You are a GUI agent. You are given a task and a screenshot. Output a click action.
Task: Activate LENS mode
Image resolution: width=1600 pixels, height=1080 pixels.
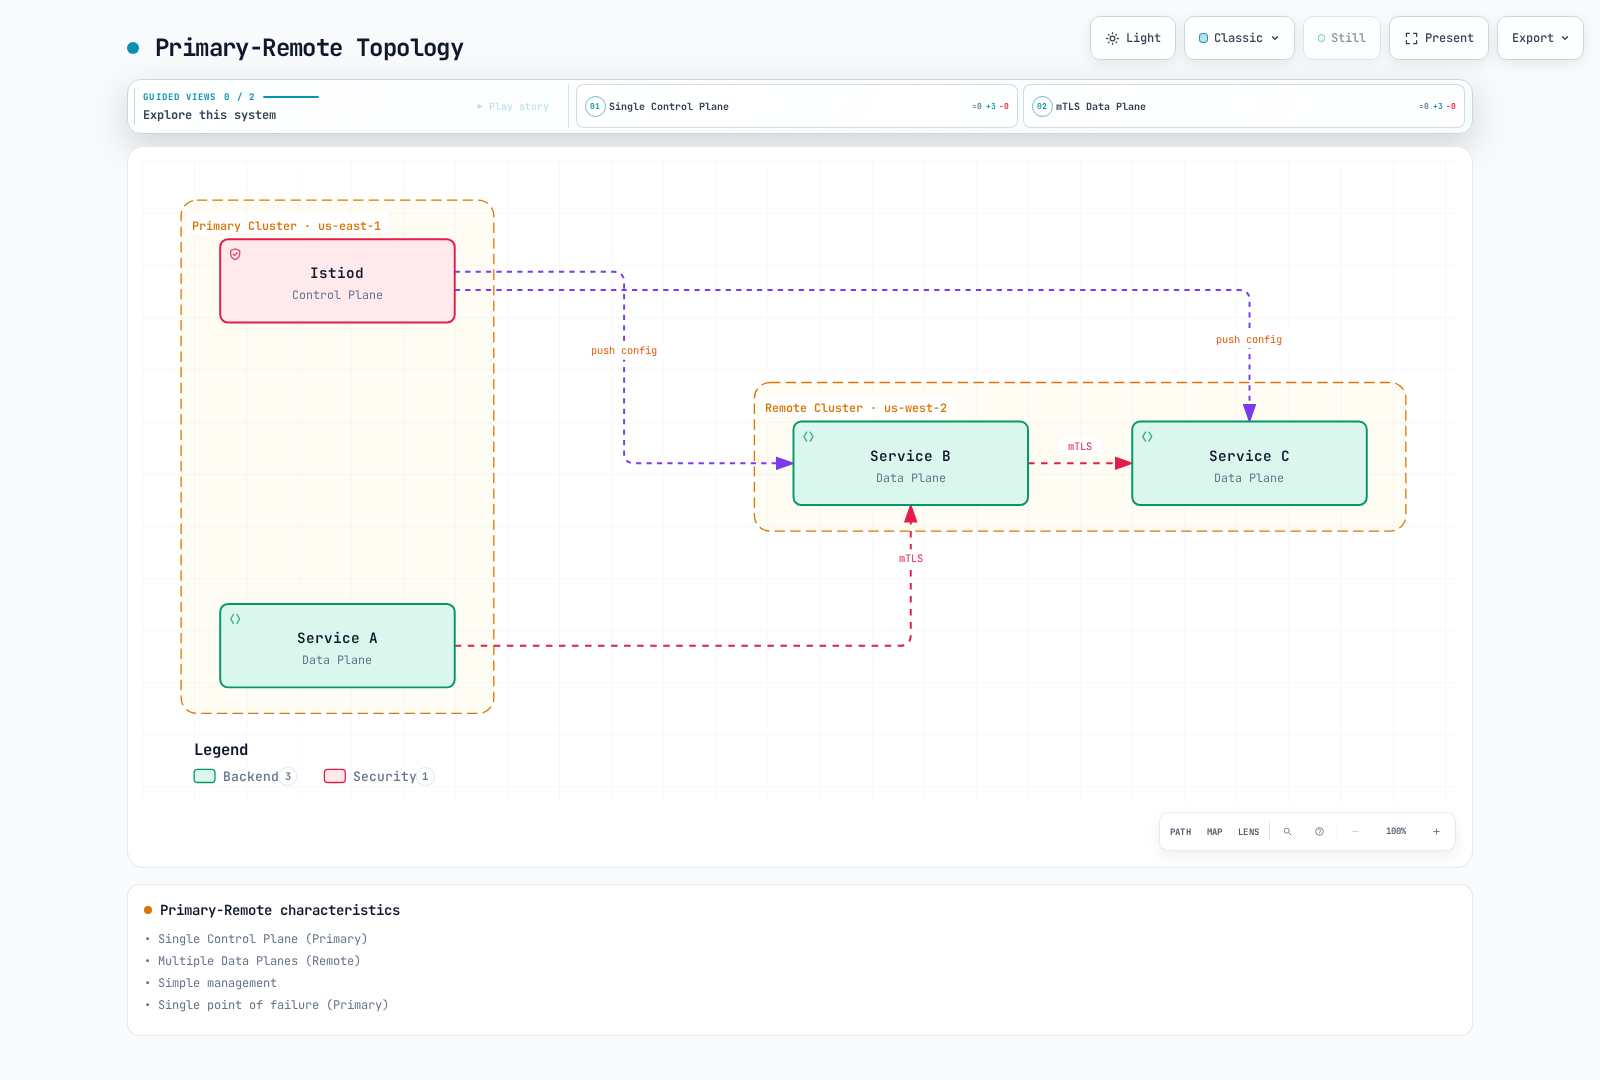pos(1248,832)
